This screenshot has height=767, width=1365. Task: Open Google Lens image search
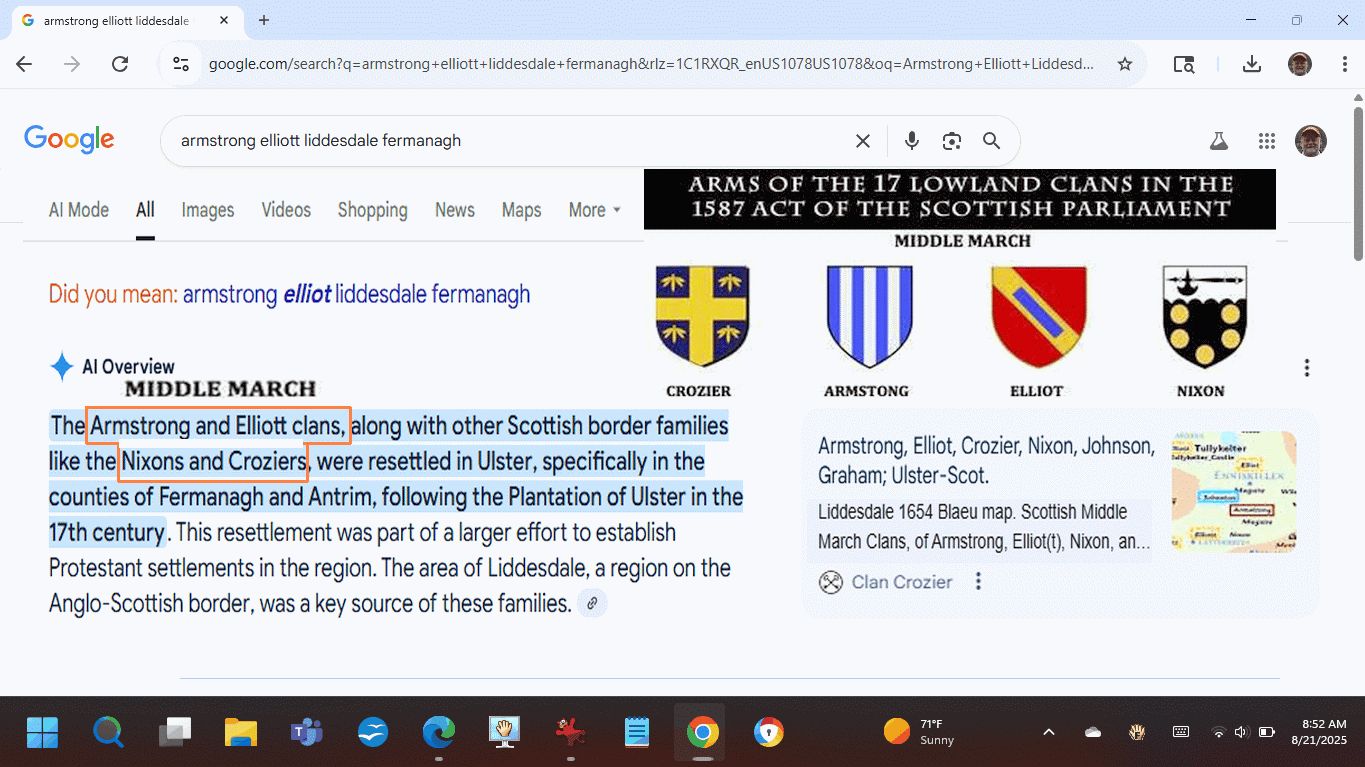point(951,141)
